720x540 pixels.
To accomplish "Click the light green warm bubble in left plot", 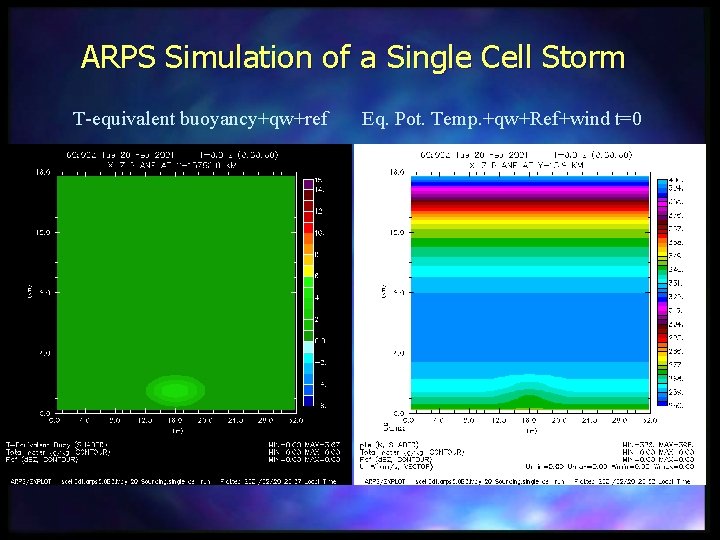I will (175, 390).
